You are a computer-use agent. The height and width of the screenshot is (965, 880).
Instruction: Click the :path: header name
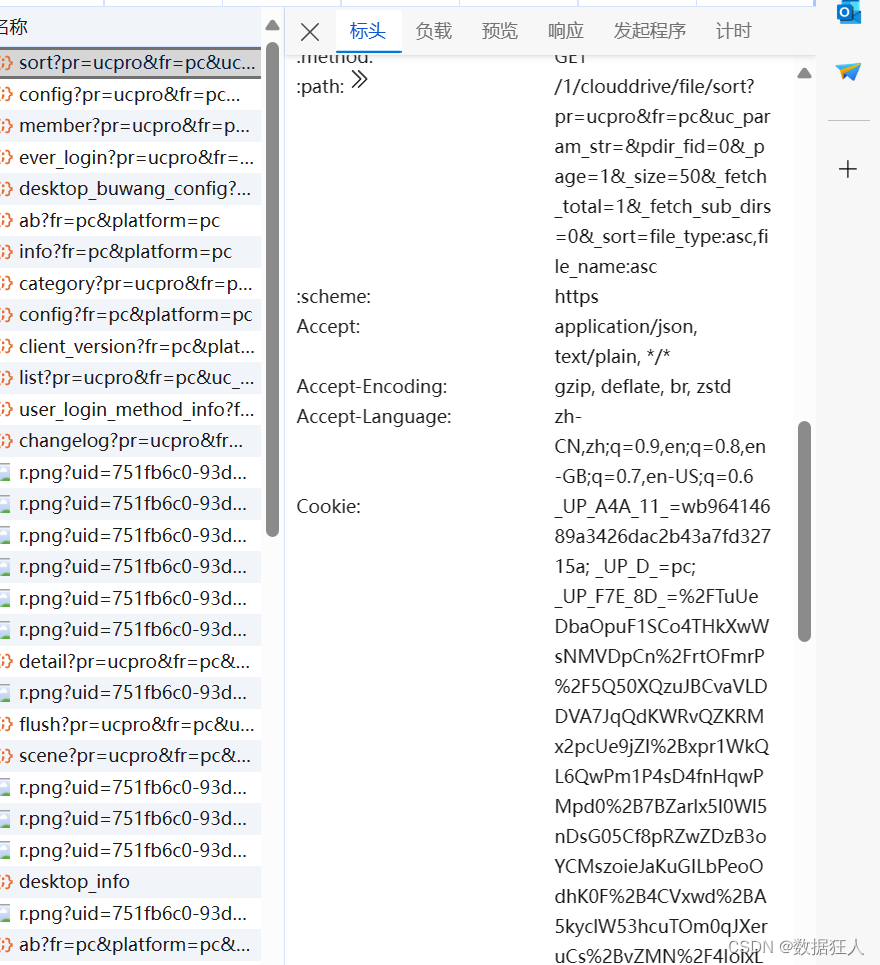click(x=321, y=87)
